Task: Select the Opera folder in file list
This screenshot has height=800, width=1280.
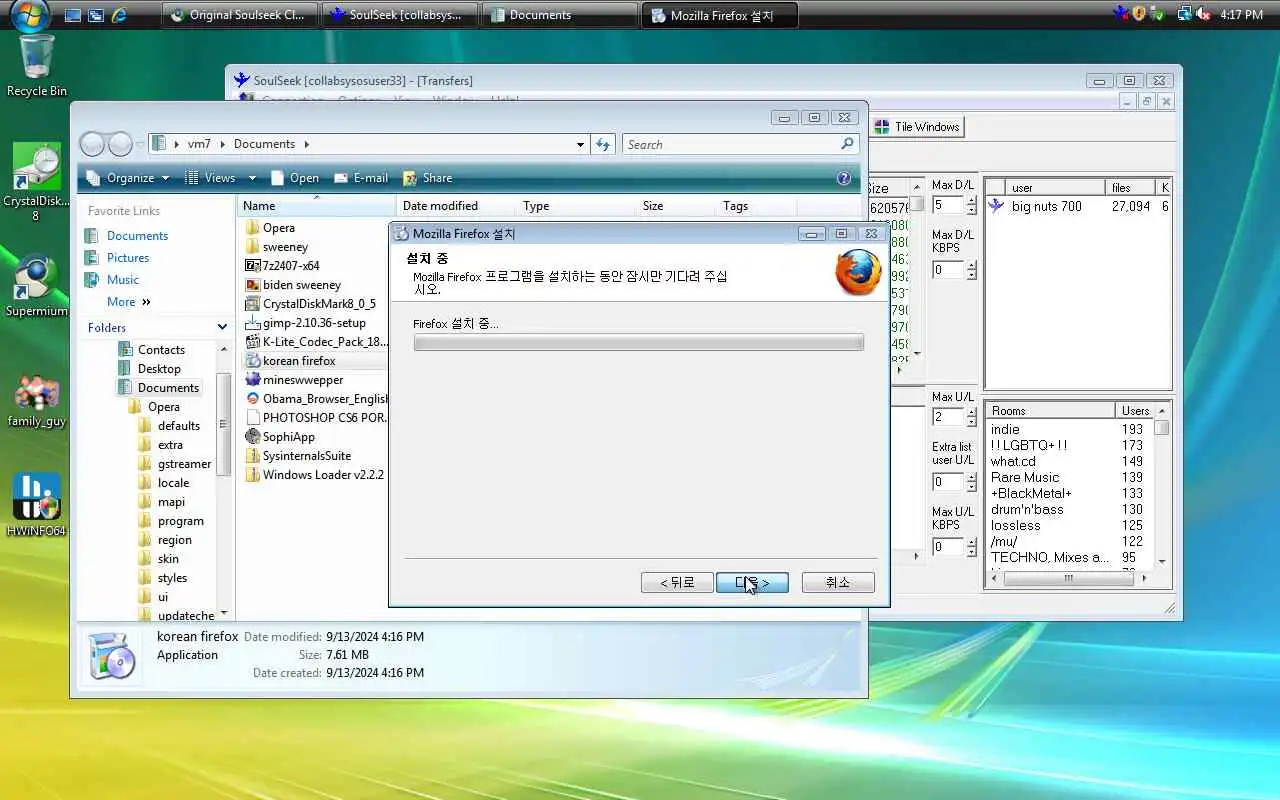Action: pyautogui.click(x=270, y=228)
